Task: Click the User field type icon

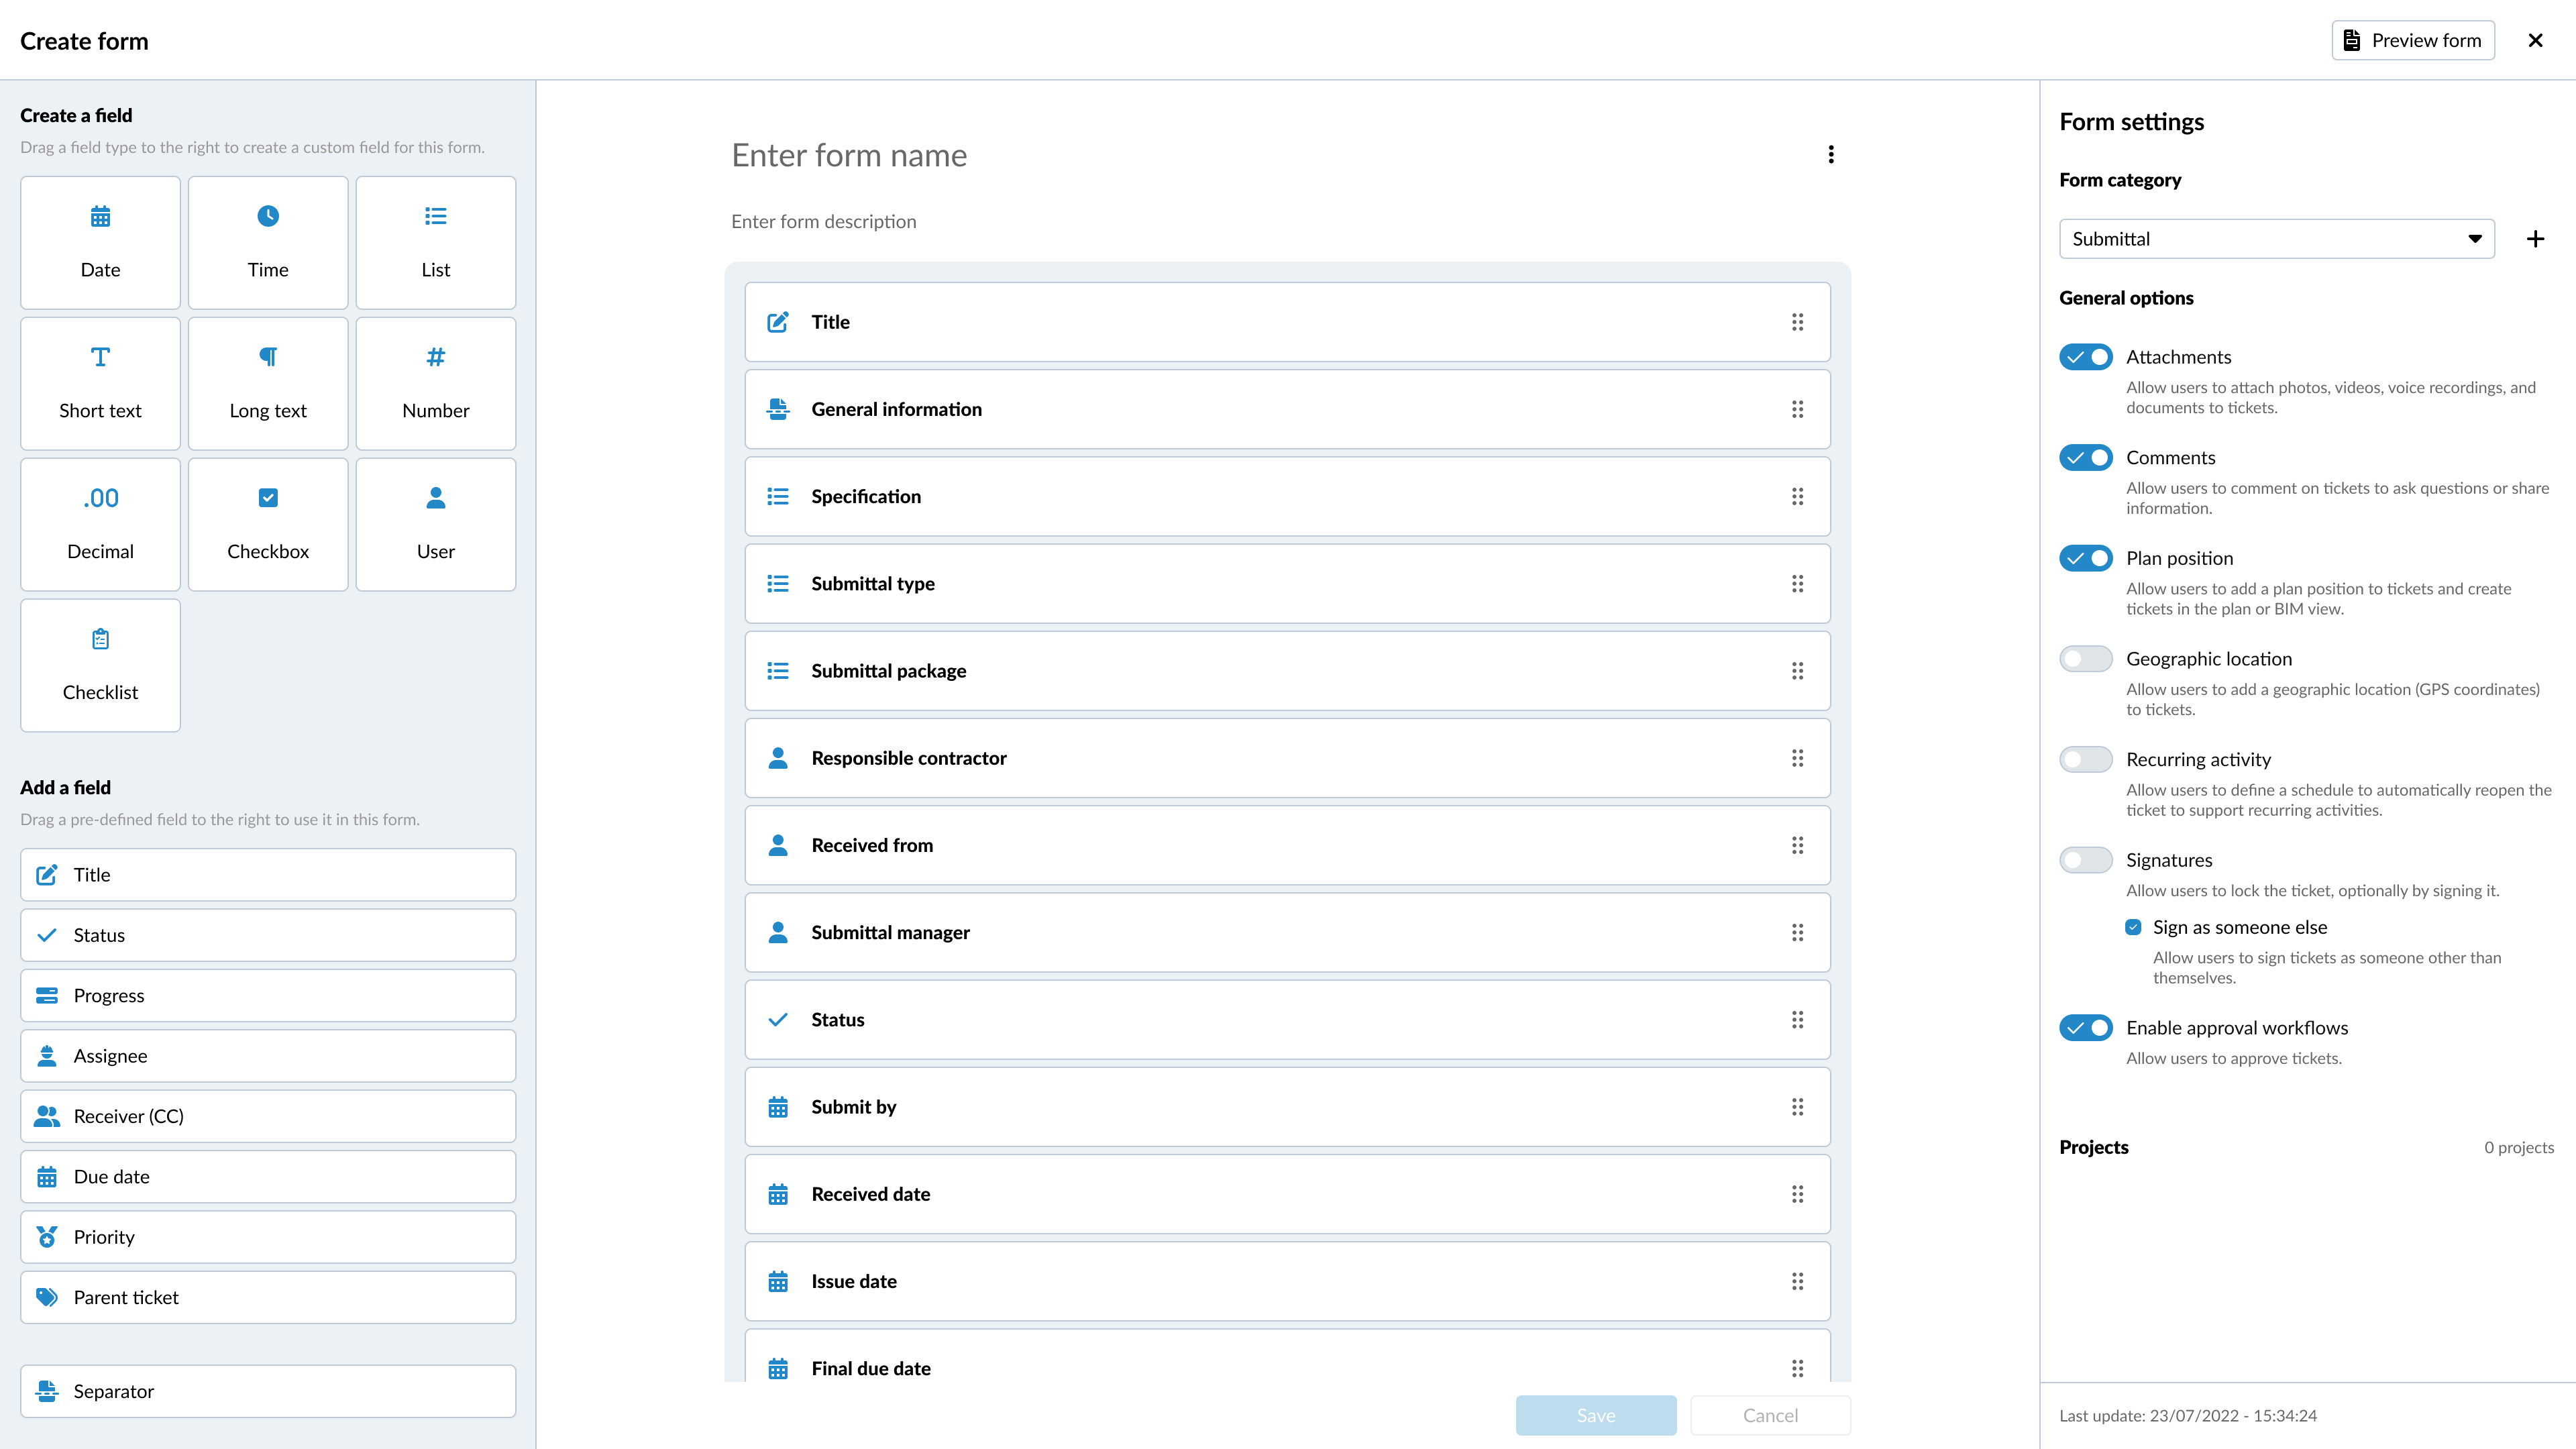Action: point(436,498)
